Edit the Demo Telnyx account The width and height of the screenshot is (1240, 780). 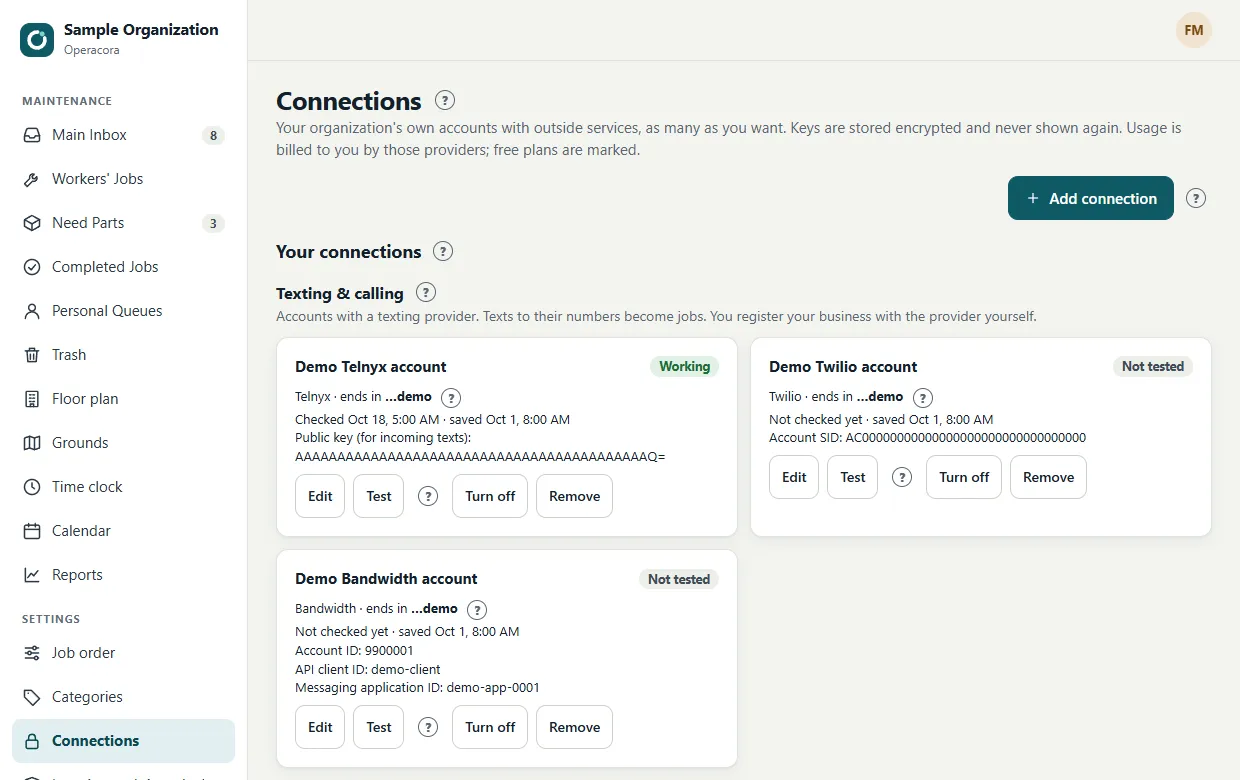320,496
